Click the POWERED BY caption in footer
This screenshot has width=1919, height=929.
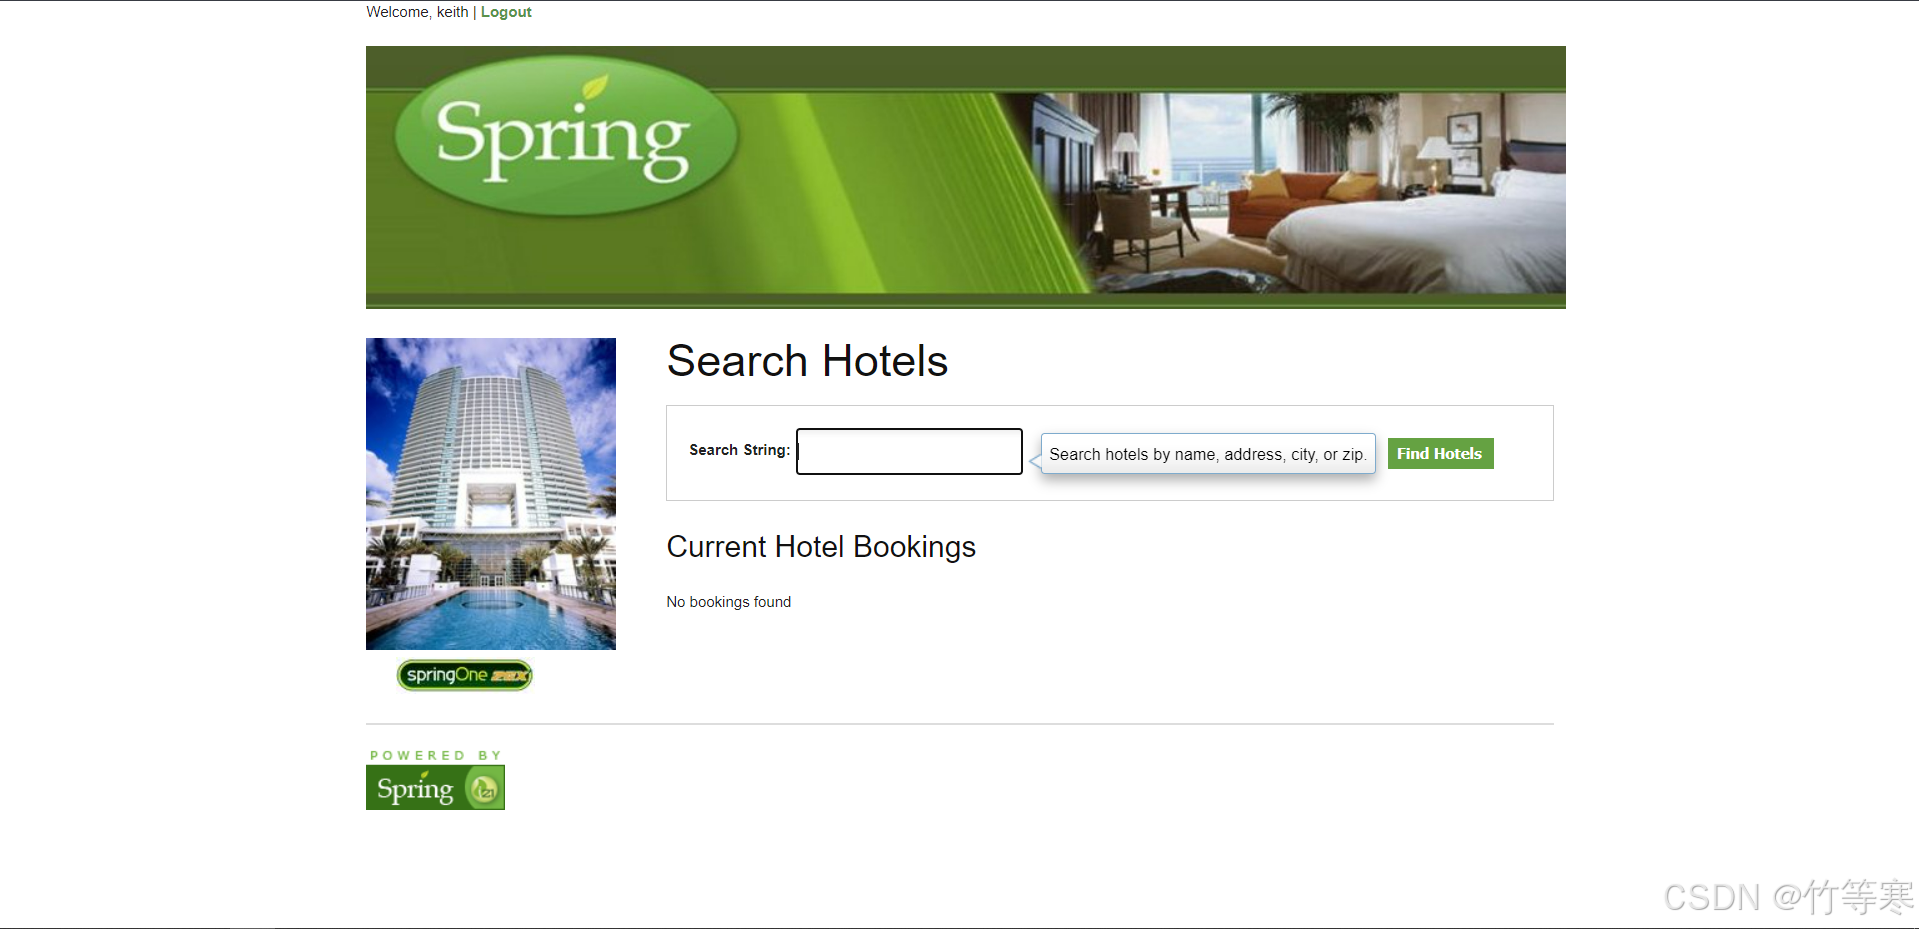click(435, 755)
